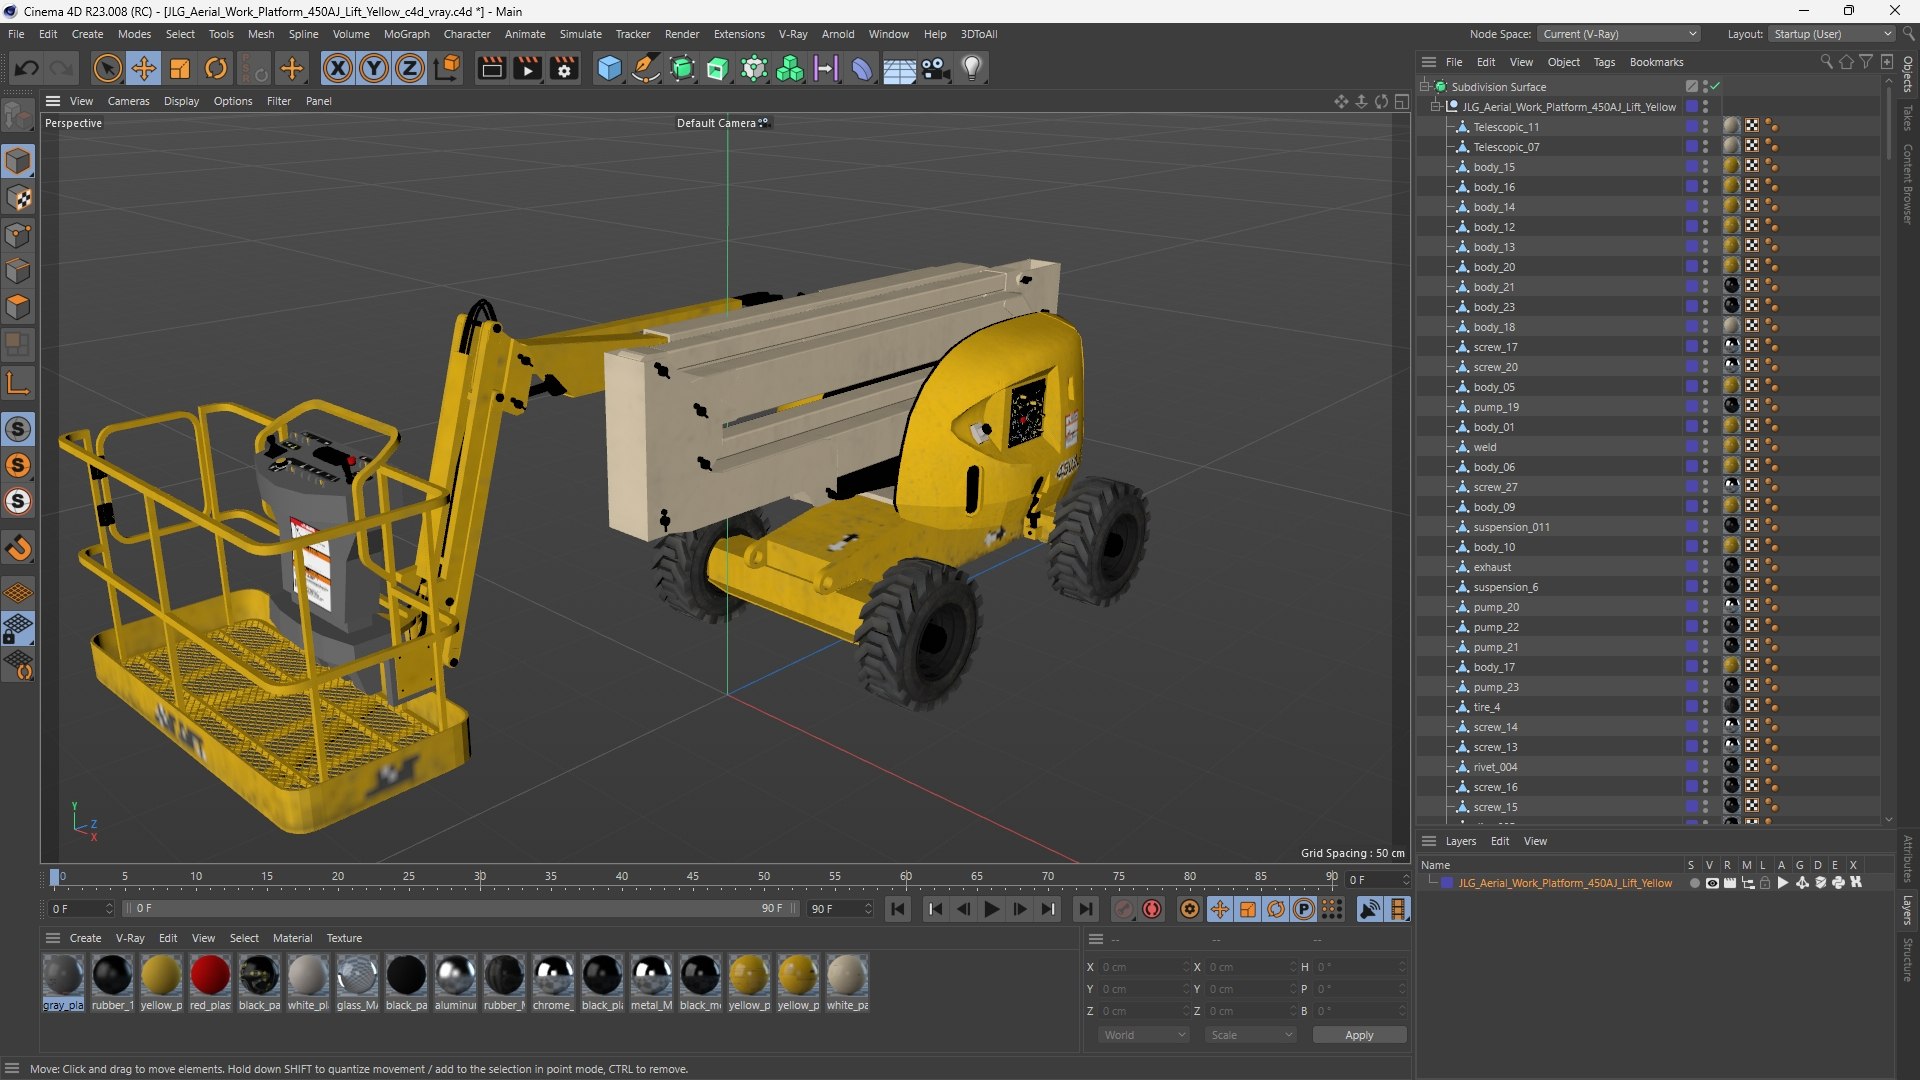Open the Simulate menu
Screen dimensions: 1920x1080
(x=580, y=34)
